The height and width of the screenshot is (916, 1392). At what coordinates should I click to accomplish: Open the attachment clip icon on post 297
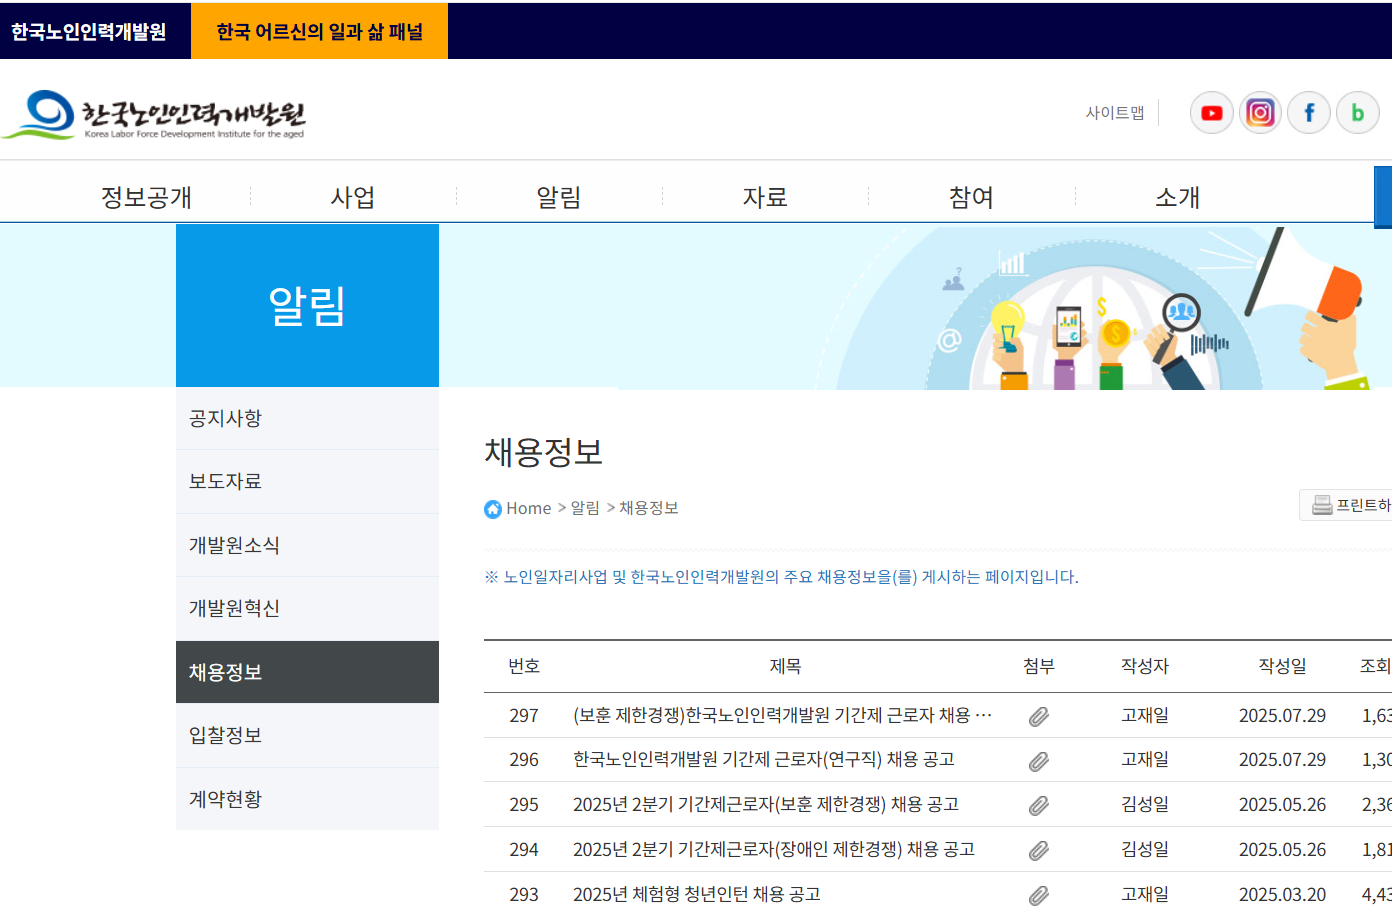pos(1038,716)
